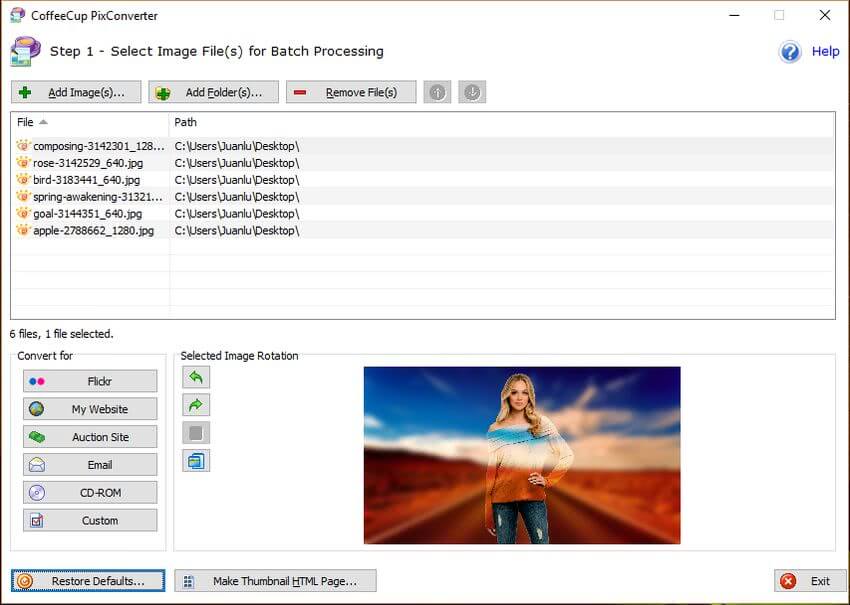Click file icon beside bird-3183441_640.jpg
This screenshot has height=605, width=850.
23,179
